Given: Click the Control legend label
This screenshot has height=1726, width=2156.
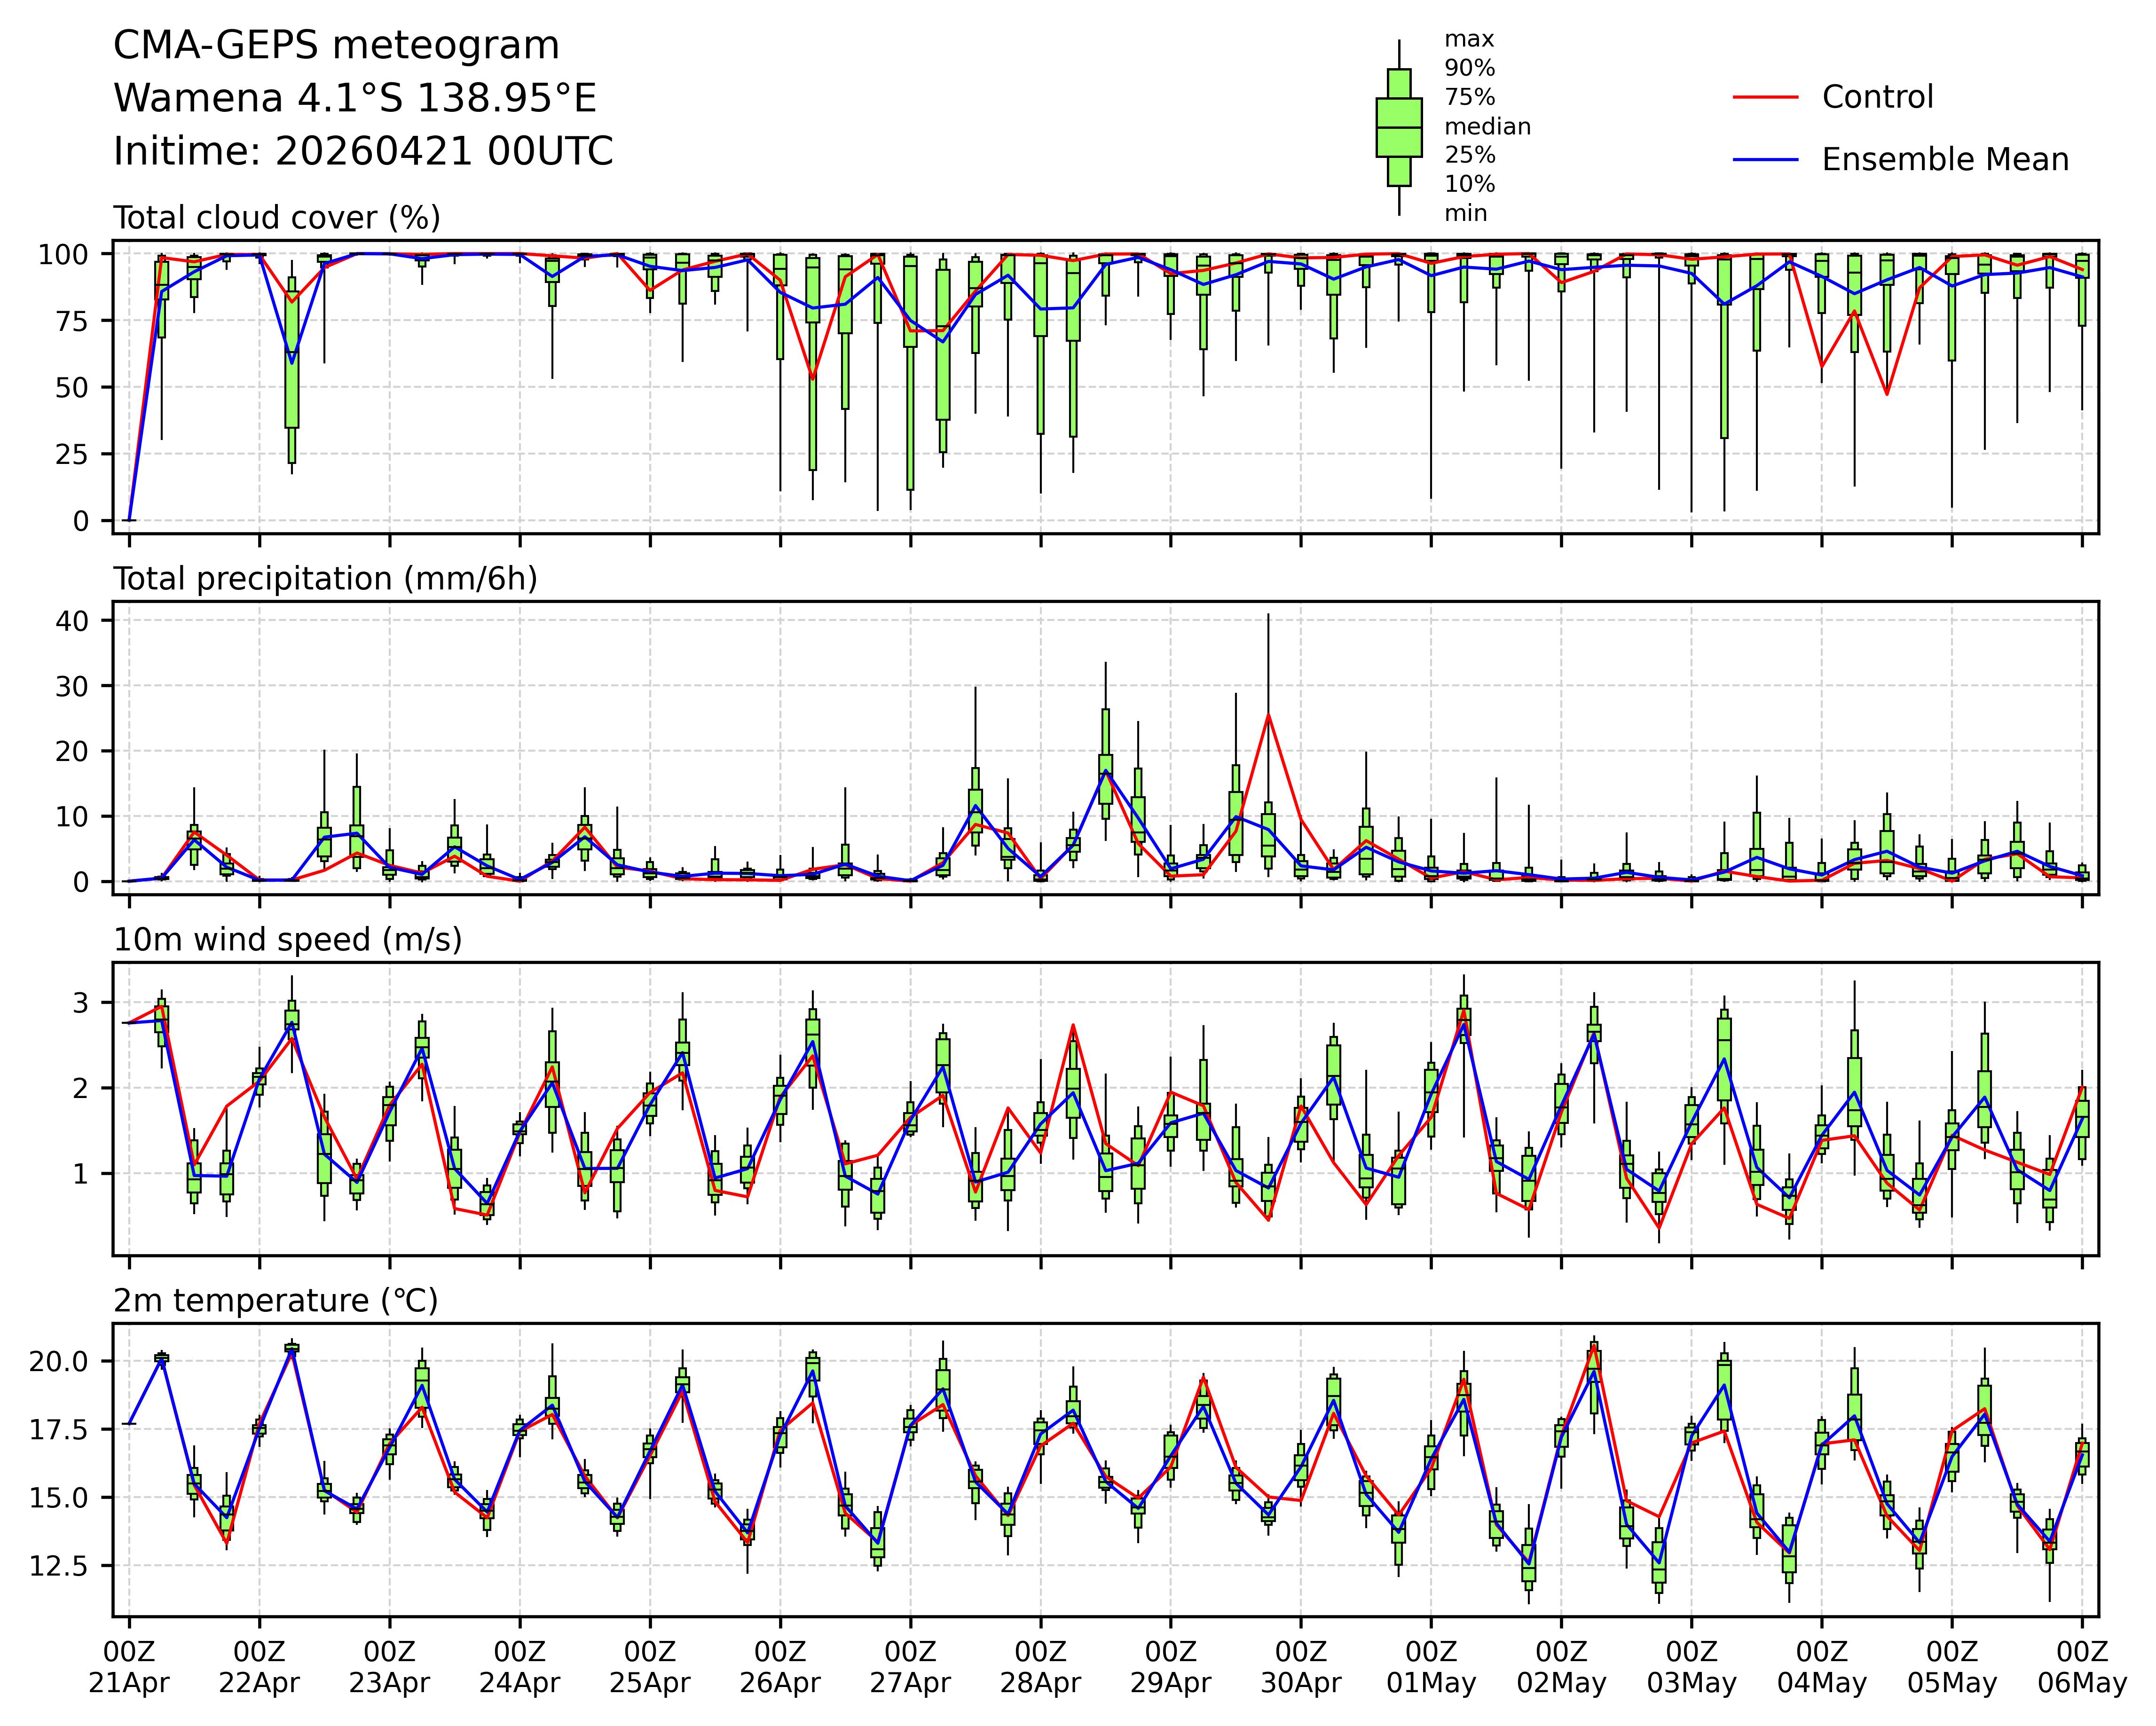Looking at the screenshot, I should (1877, 97).
